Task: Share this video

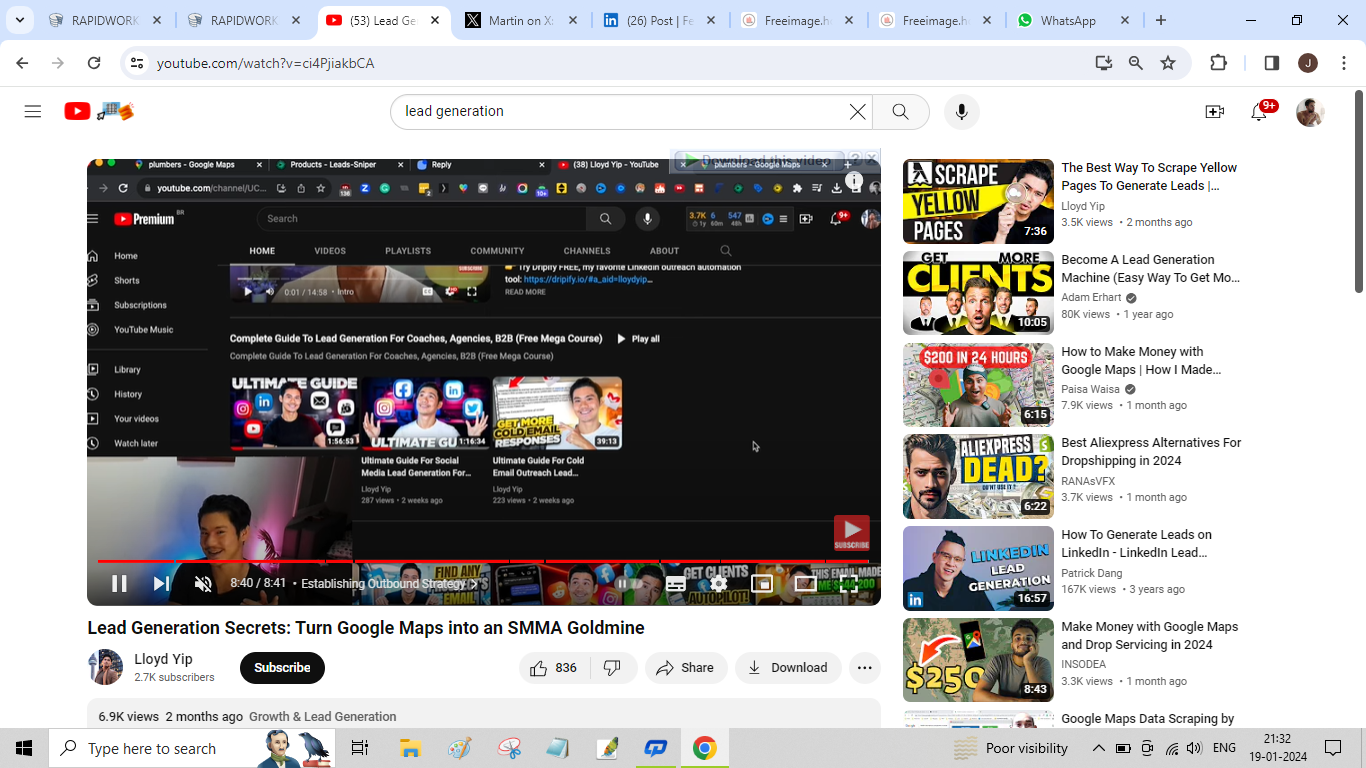Action: [686, 668]
